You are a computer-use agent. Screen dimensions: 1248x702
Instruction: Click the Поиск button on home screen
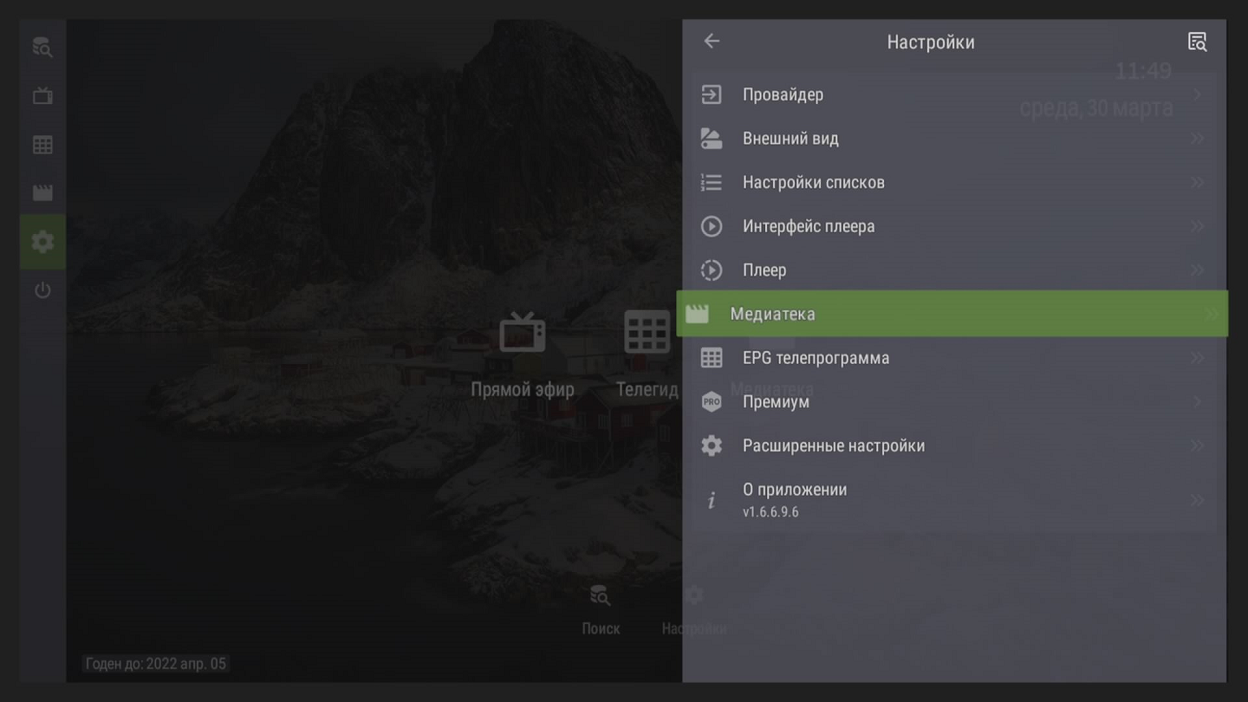pyautogui.click(x=600, y=608)
